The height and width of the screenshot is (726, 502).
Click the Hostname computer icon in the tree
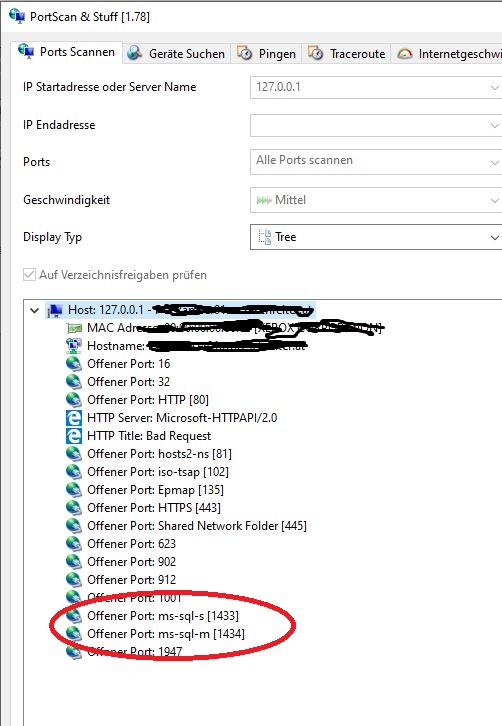[74, 346]
